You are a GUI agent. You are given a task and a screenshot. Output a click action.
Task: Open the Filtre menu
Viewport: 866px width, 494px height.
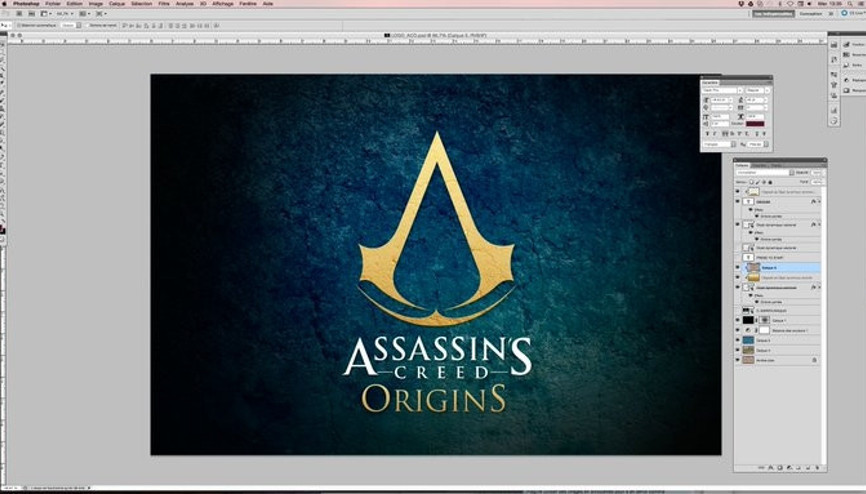(164, 4)
